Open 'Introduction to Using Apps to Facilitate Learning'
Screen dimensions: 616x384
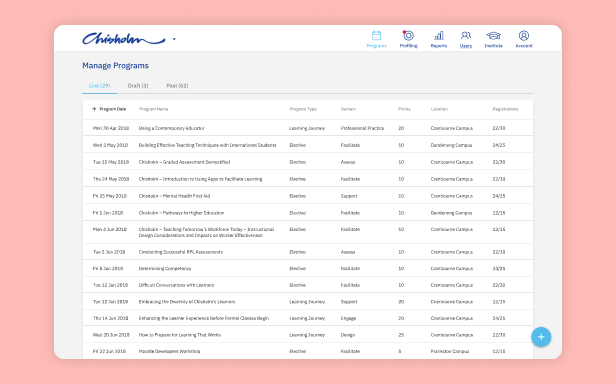point(200,179)
